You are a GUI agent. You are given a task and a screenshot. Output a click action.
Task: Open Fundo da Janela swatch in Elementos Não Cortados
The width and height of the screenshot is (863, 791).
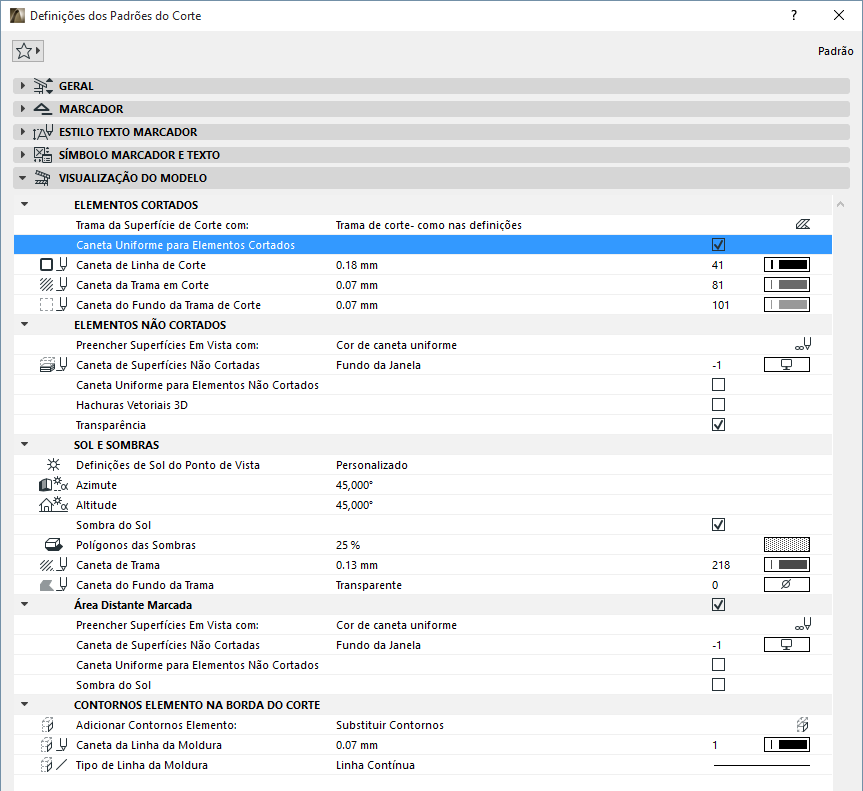tap(786, 364)
